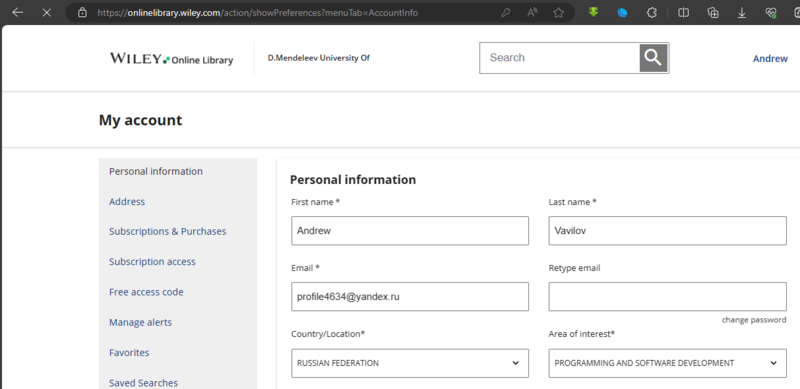Click the site lock icon in the address bar
Image resolution: width=800 pixels, height=389 pixels.
tap(82, 12)
